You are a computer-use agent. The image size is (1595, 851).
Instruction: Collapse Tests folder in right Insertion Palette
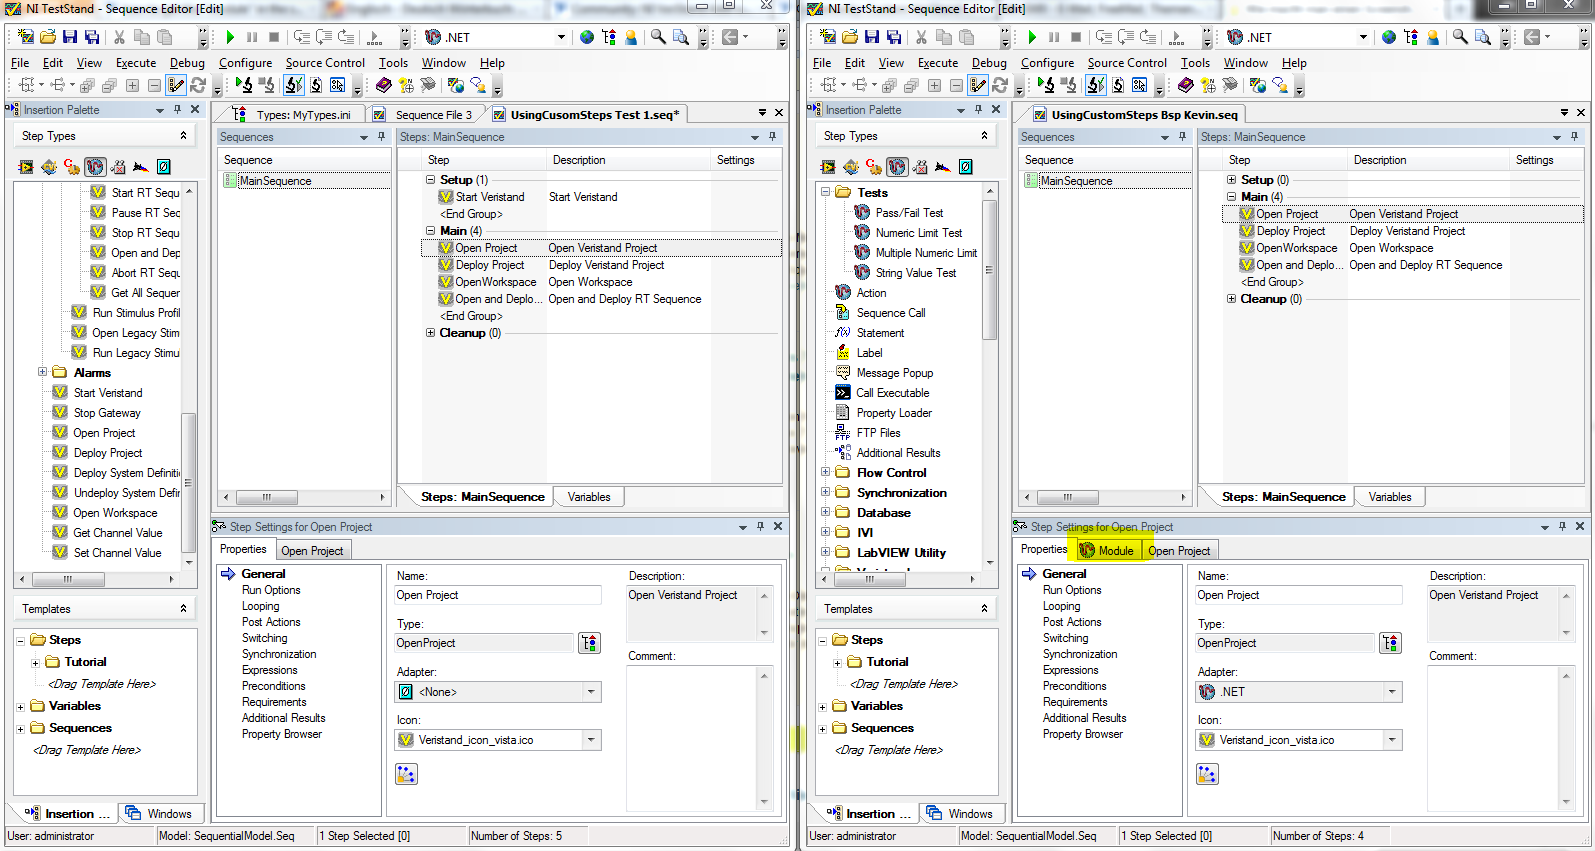click(826, 192)
